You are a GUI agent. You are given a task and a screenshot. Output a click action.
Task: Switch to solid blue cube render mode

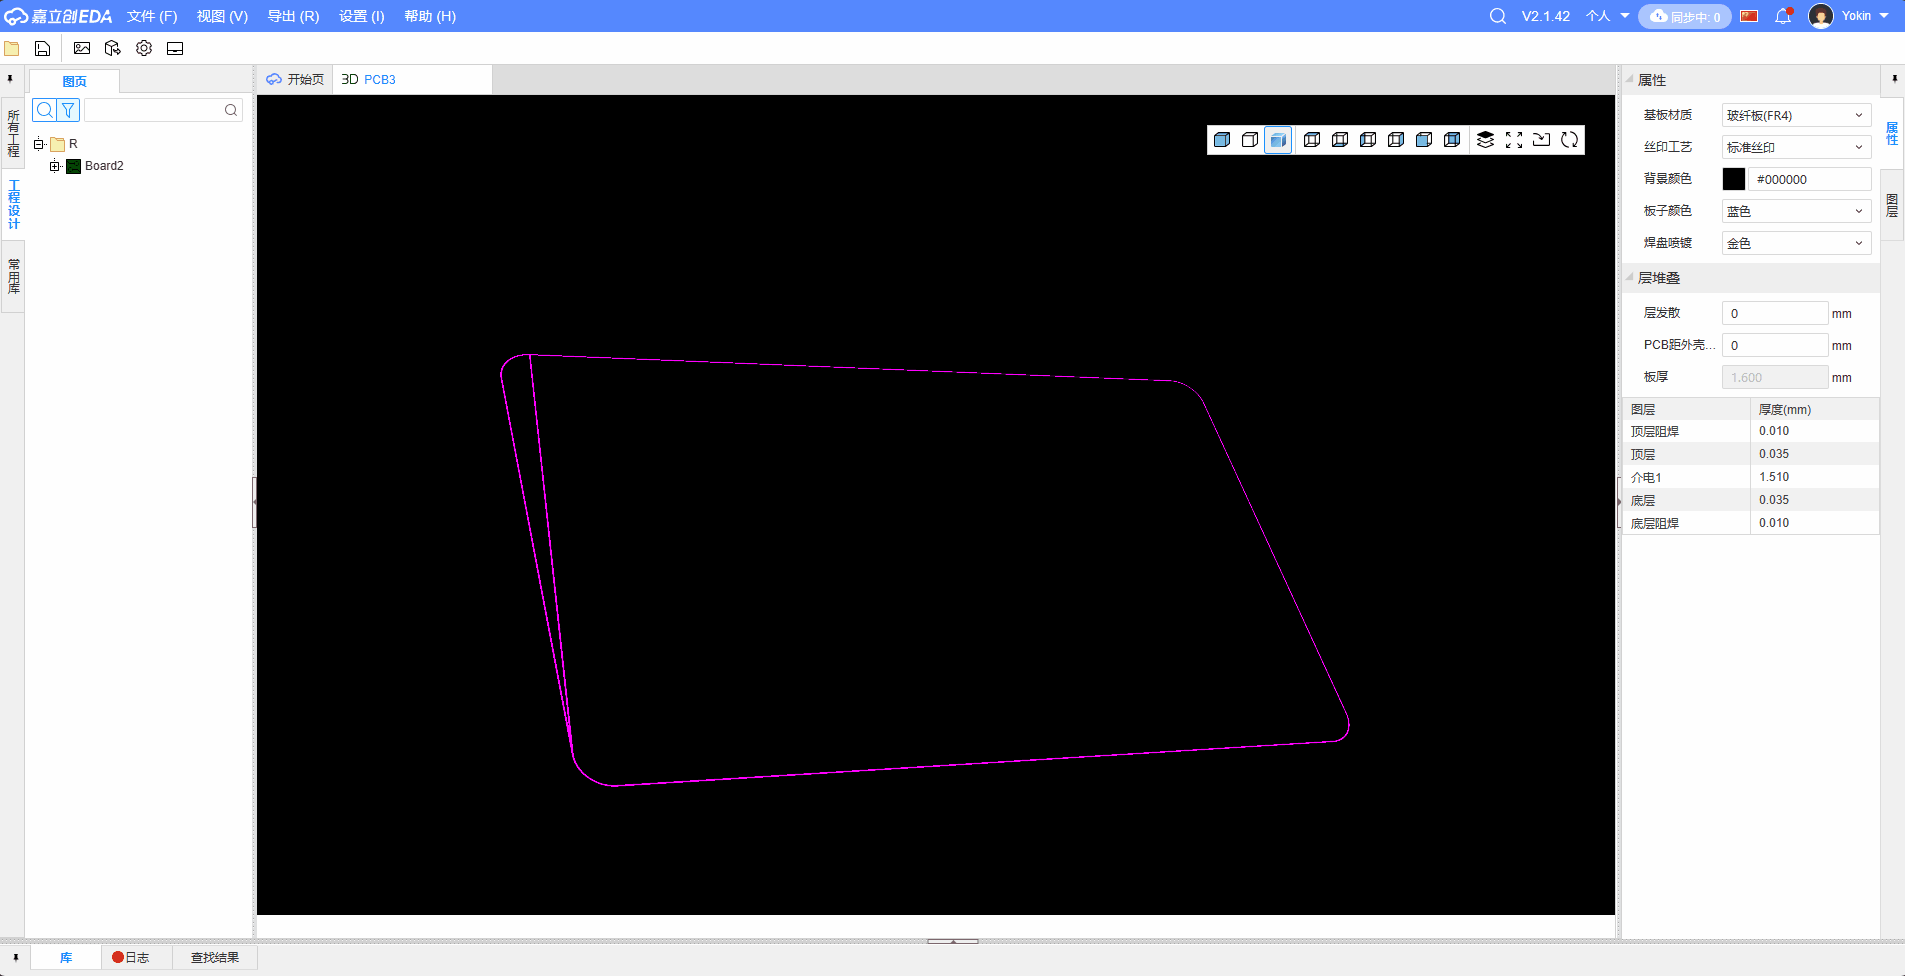click(1222, 140)
